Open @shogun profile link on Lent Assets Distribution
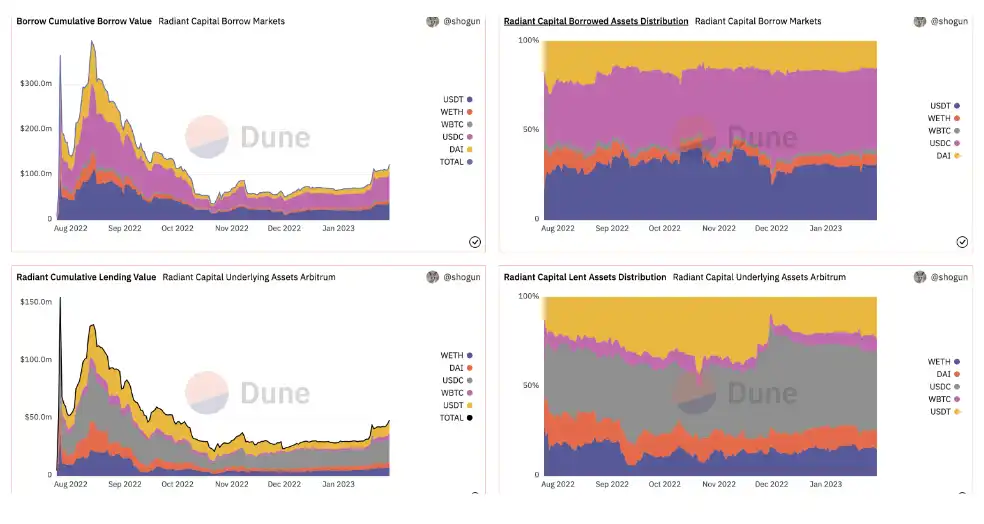The image size is (984, 524). [949, 277]
